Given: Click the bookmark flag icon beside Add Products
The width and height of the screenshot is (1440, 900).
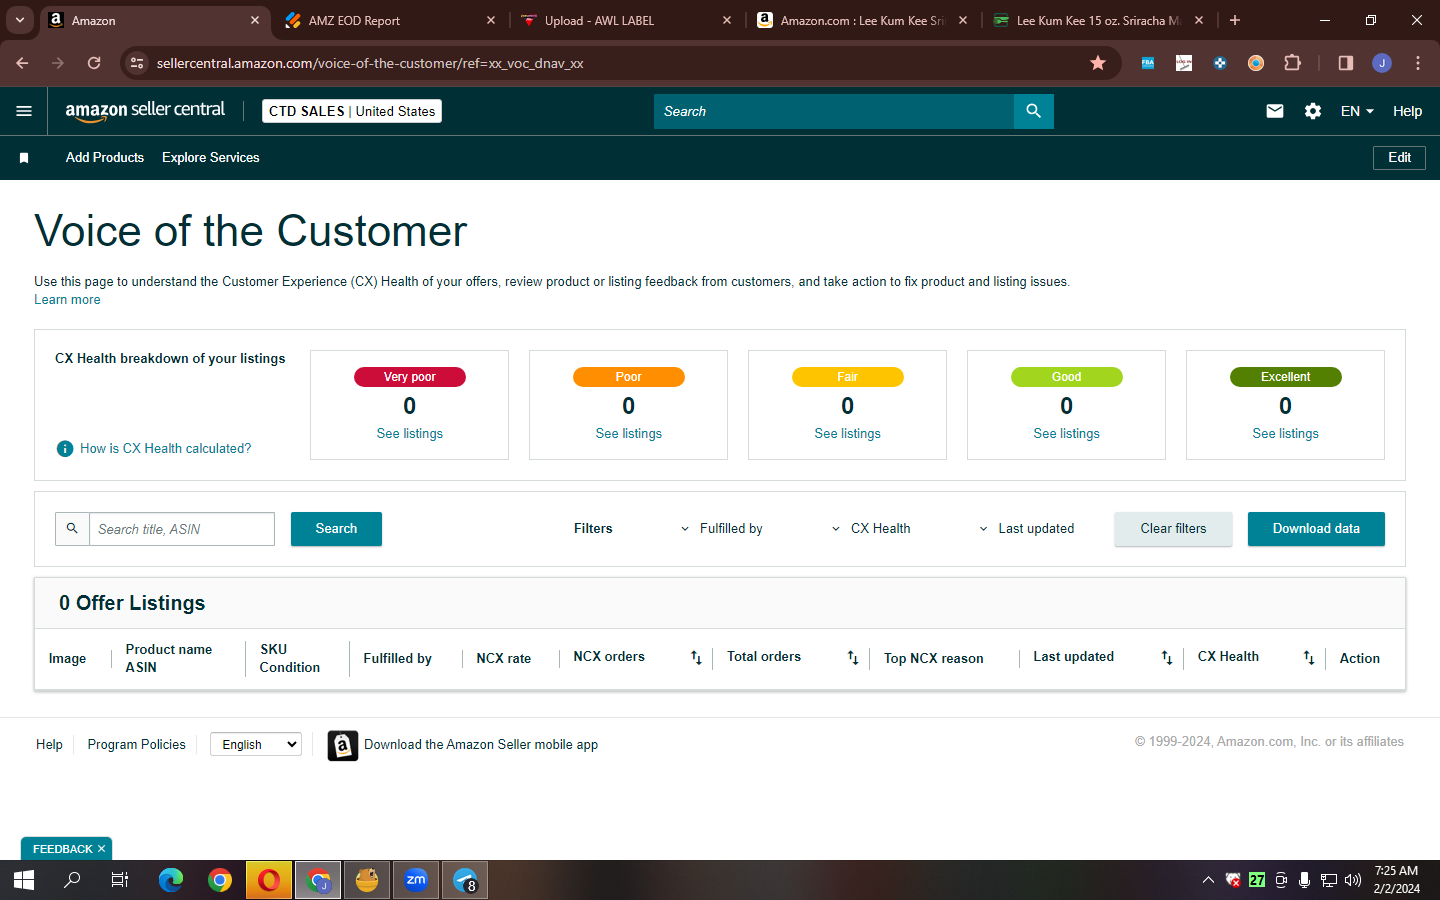Looking at the screenshot, I should 24,158.
